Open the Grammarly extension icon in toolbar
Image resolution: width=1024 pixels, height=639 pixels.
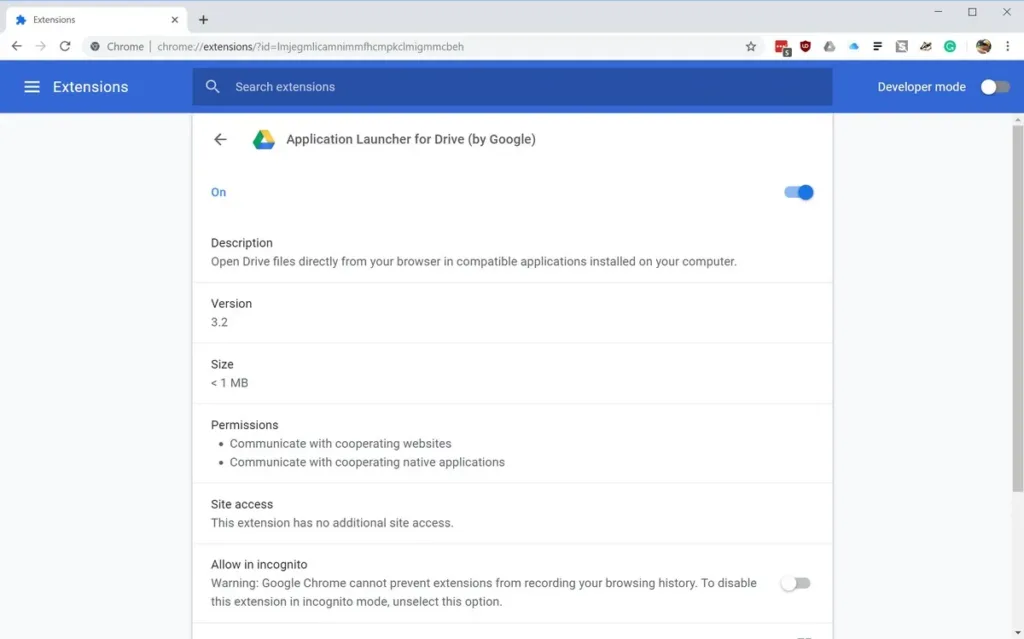coord(950,46)
